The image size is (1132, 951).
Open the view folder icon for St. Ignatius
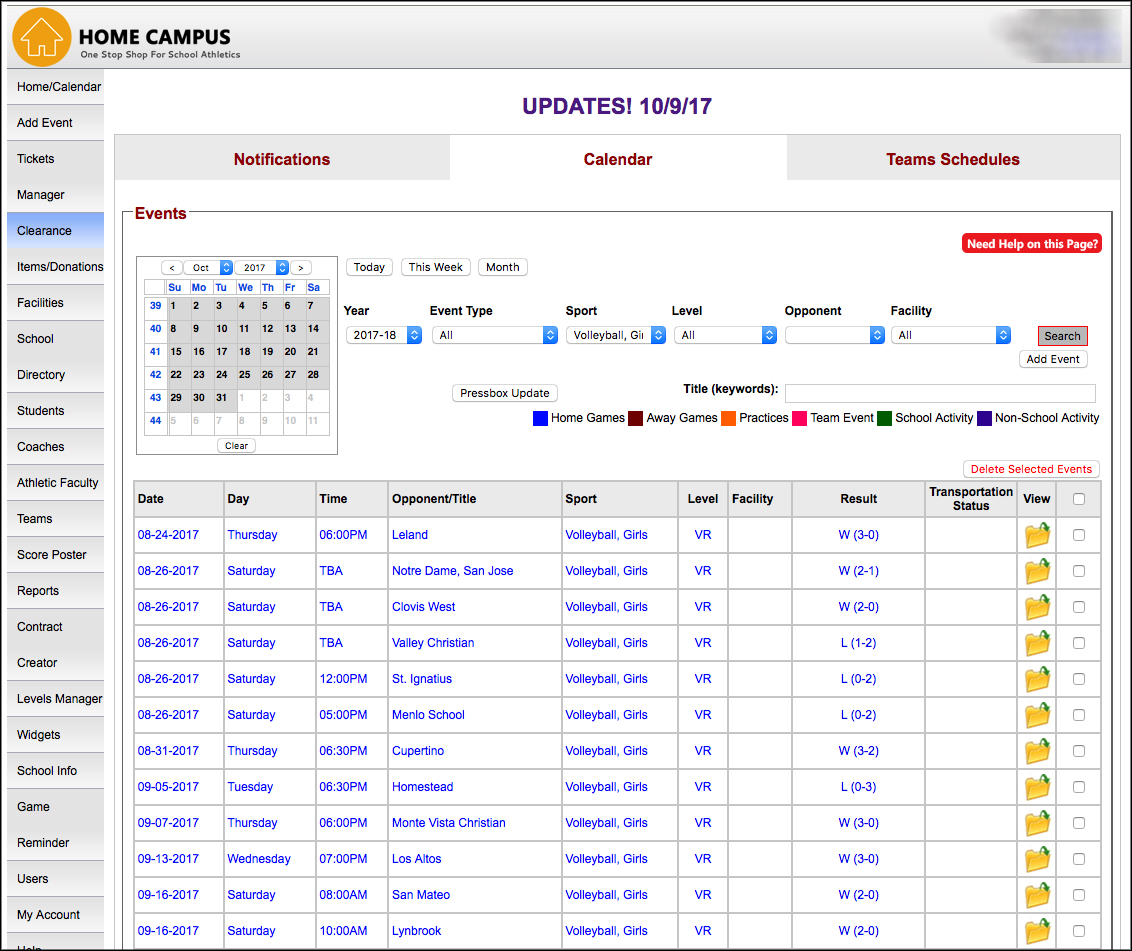[1037, 679]
